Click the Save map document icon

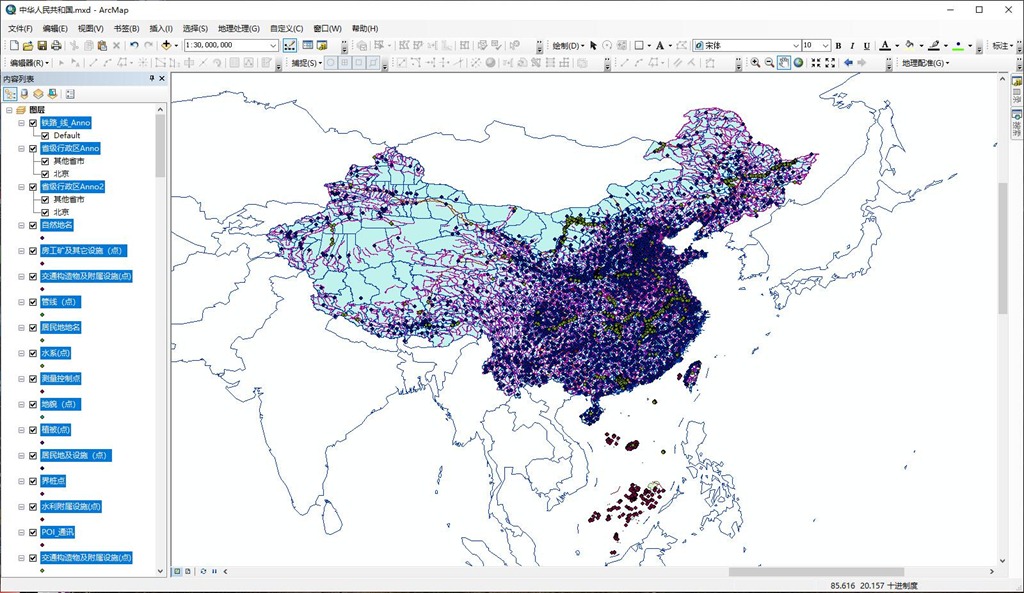(42, 45)
